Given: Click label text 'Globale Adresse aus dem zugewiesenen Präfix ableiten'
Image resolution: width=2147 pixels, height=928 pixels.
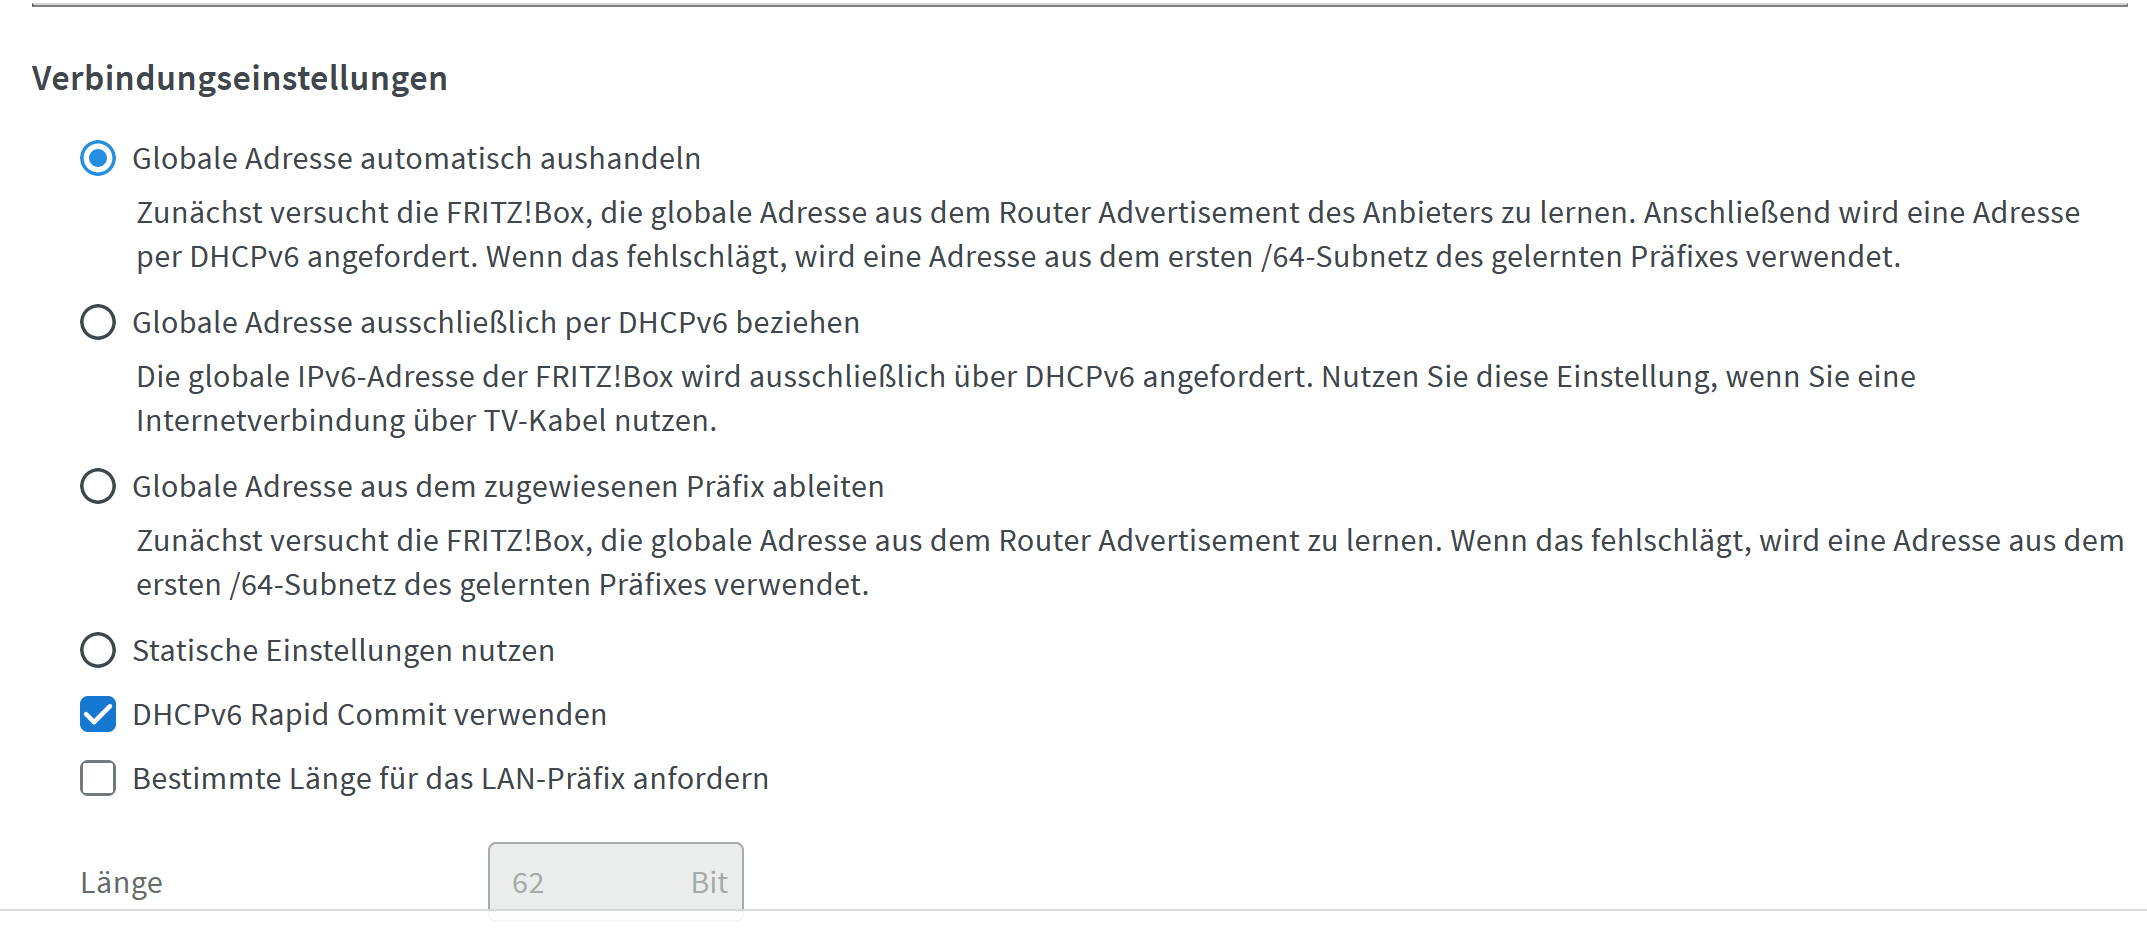Looking at the screenshot, I should coord(508,486).
